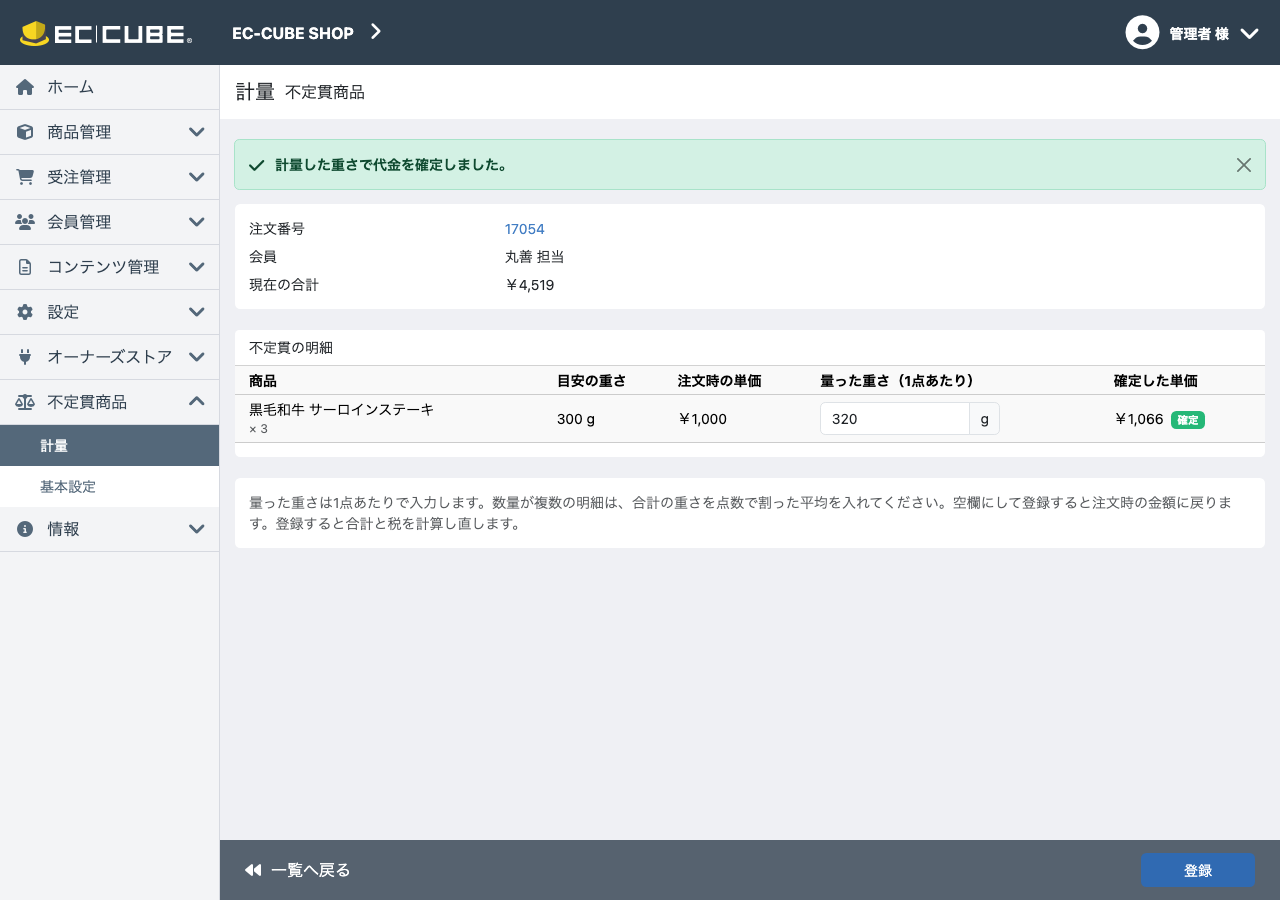Expand the 会員管理 menu chevron
This screenshot has height=900, width=1280.
click(x=197, y=222)
